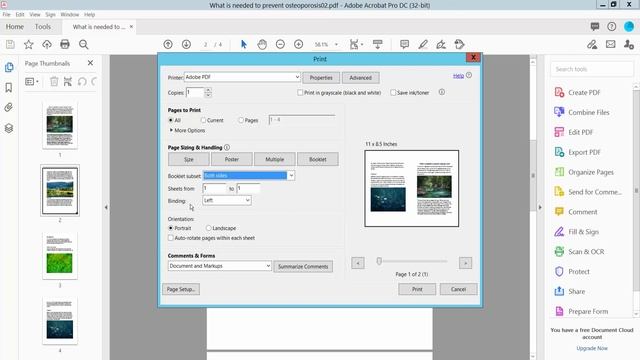Click Summarize Comments button
This screenshot has width=640, height=360.
click(x=303, y=267)
